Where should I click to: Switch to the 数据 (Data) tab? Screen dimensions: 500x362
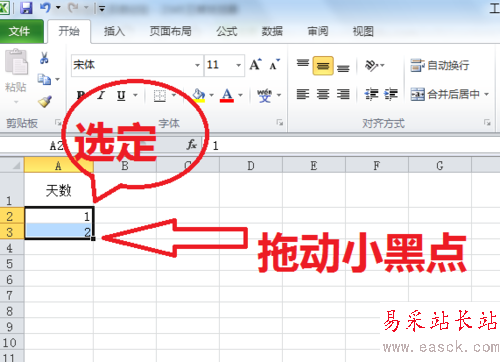(x=272, y=31)
